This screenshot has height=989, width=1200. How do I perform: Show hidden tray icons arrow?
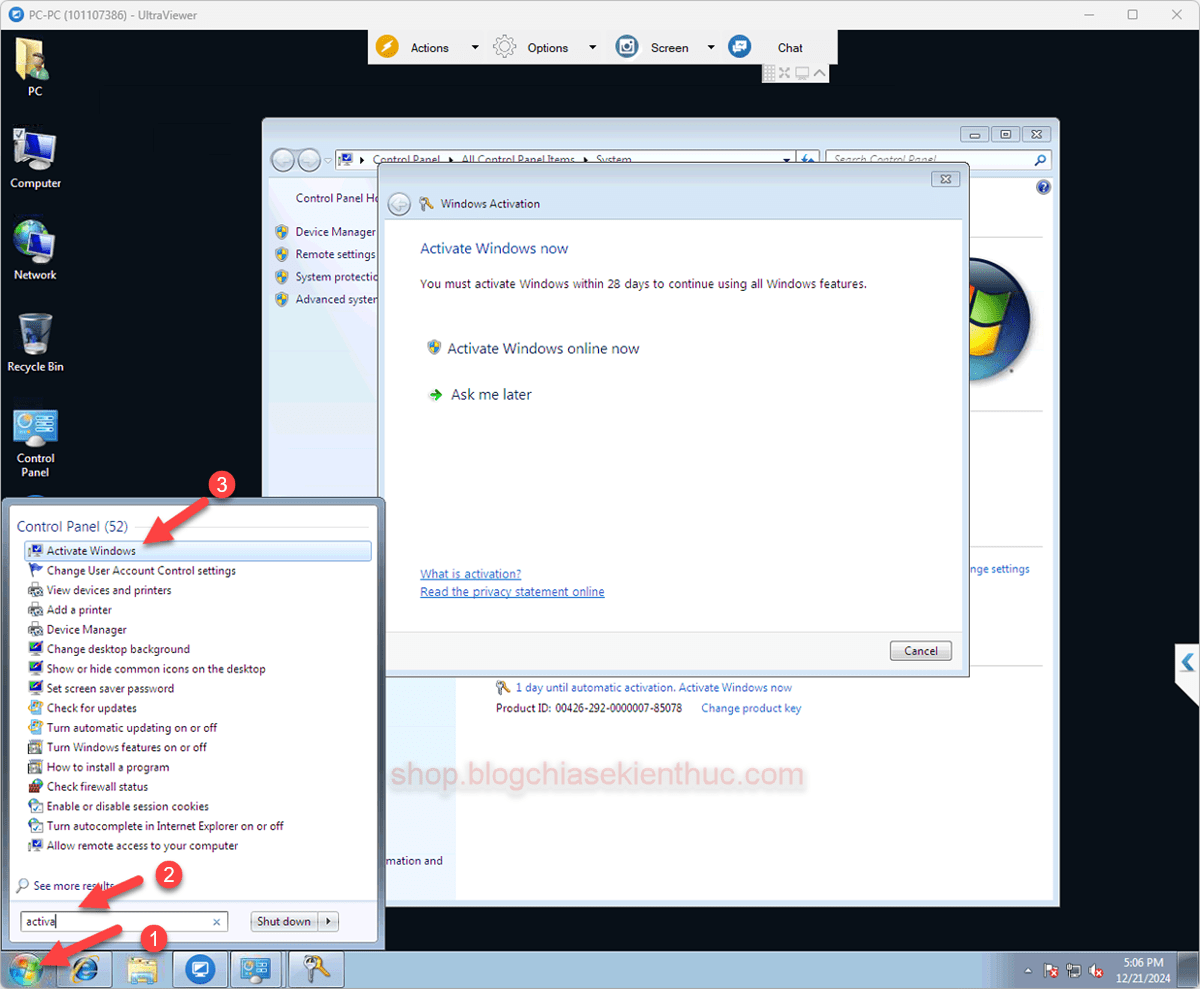coord(1028,971)
